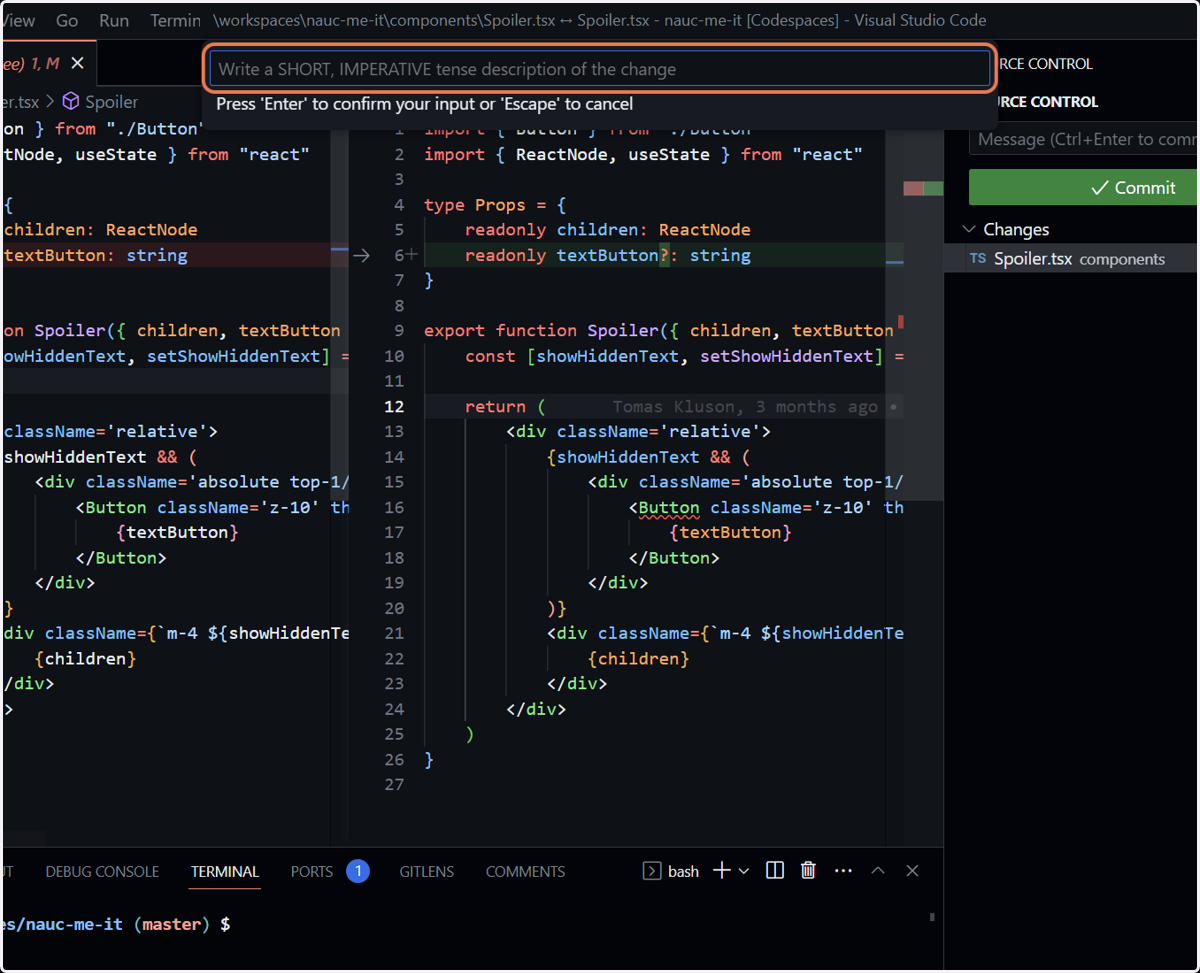The height and width of the screenshot is (973, 1200).
Task: Select the bash terminal profile
Action: 671,871
